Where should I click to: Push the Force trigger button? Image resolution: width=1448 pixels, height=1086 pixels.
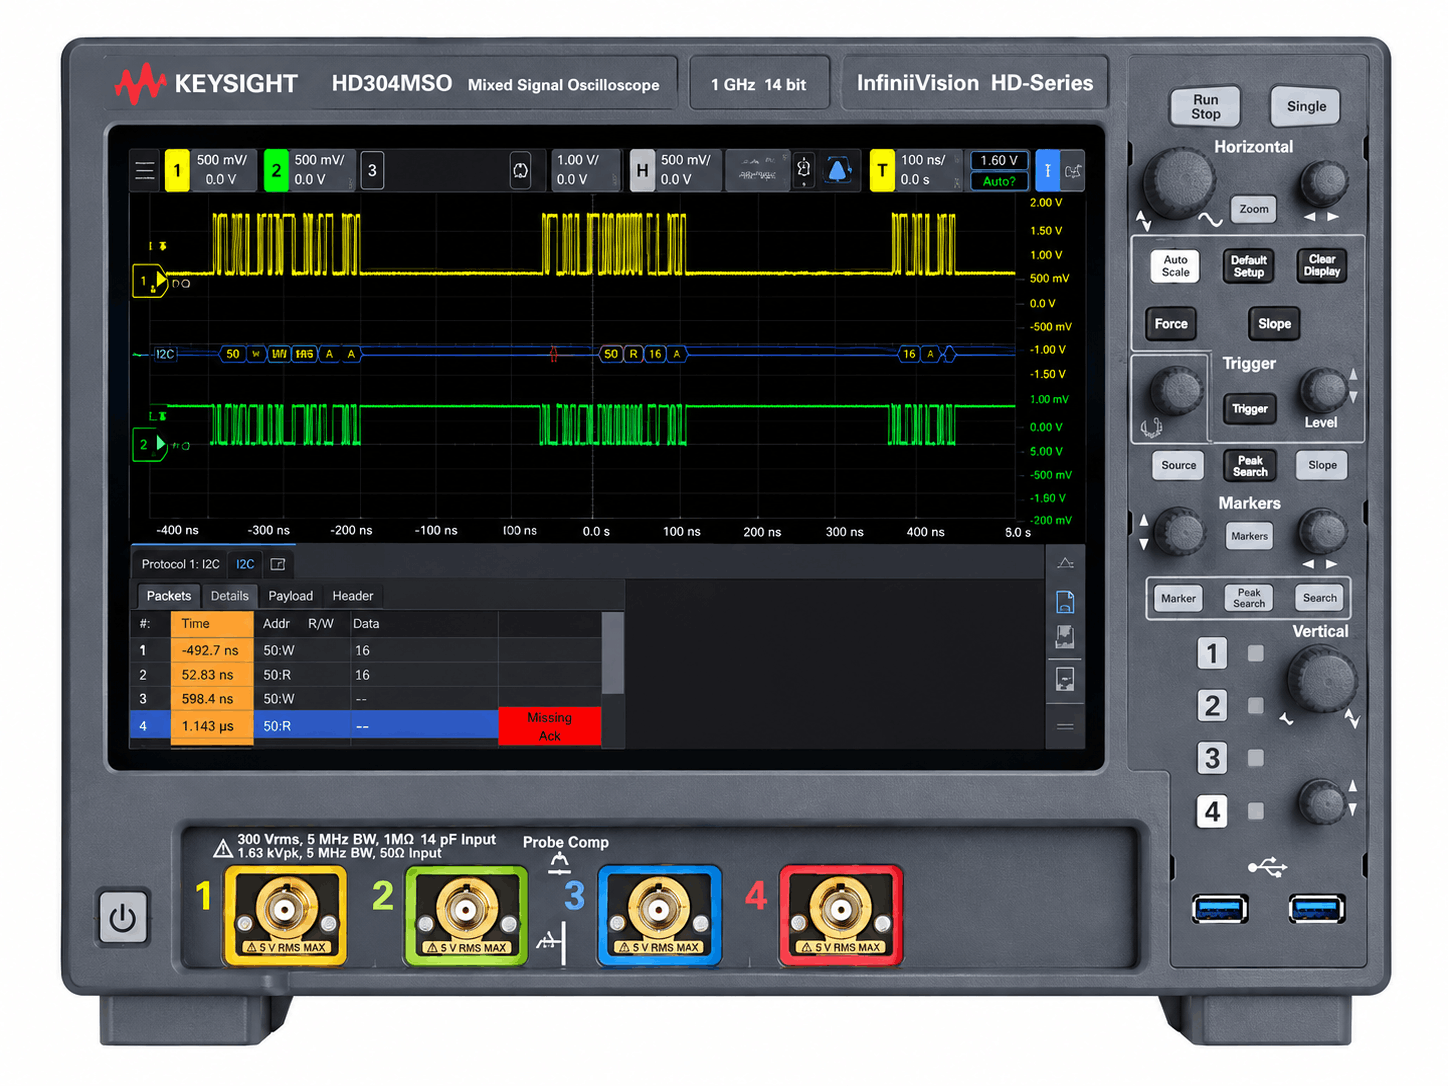coord(1171,324)
